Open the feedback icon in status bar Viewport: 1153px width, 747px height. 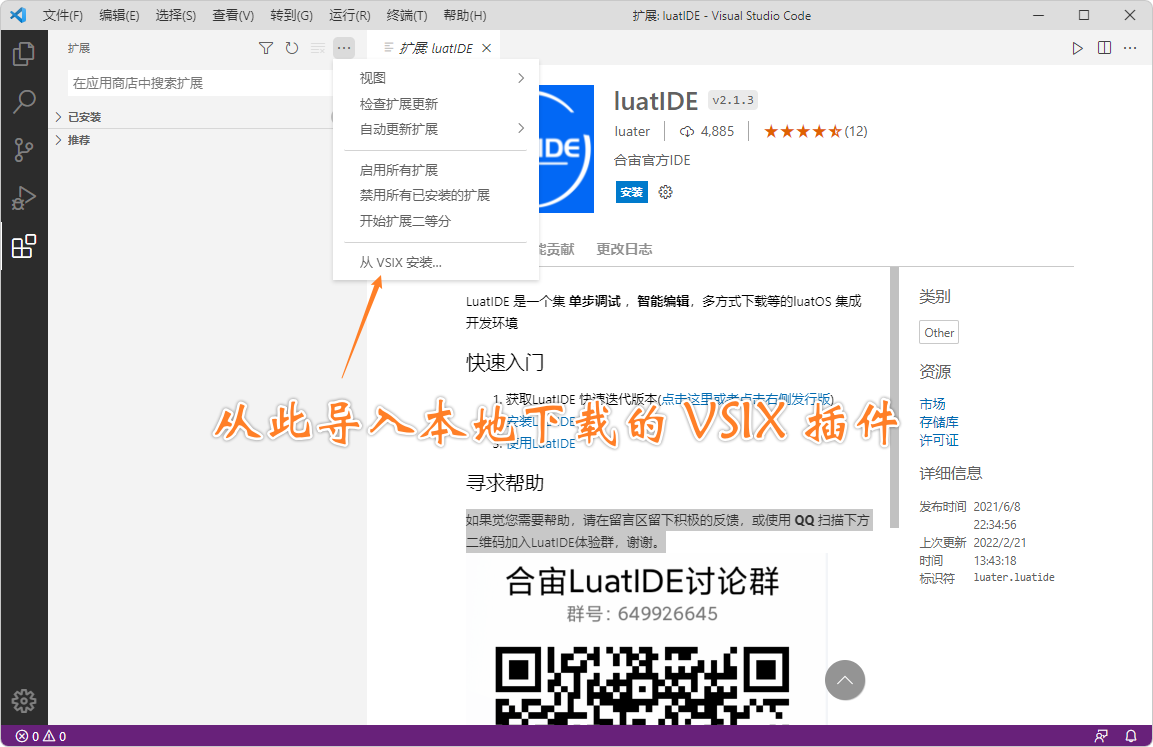click(x=1101, y=736)
